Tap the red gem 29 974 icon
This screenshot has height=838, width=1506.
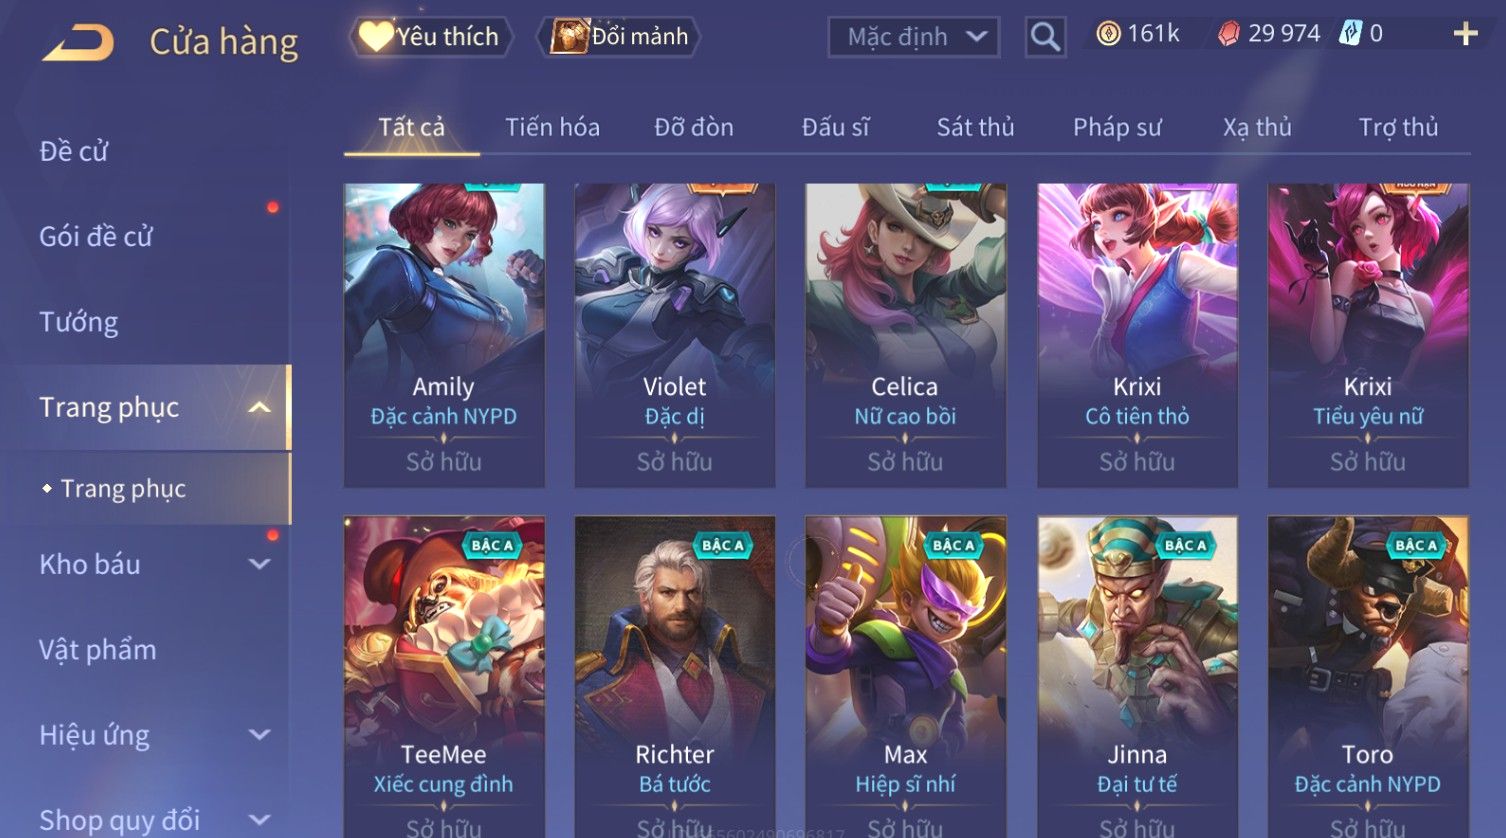(1229, 34)
